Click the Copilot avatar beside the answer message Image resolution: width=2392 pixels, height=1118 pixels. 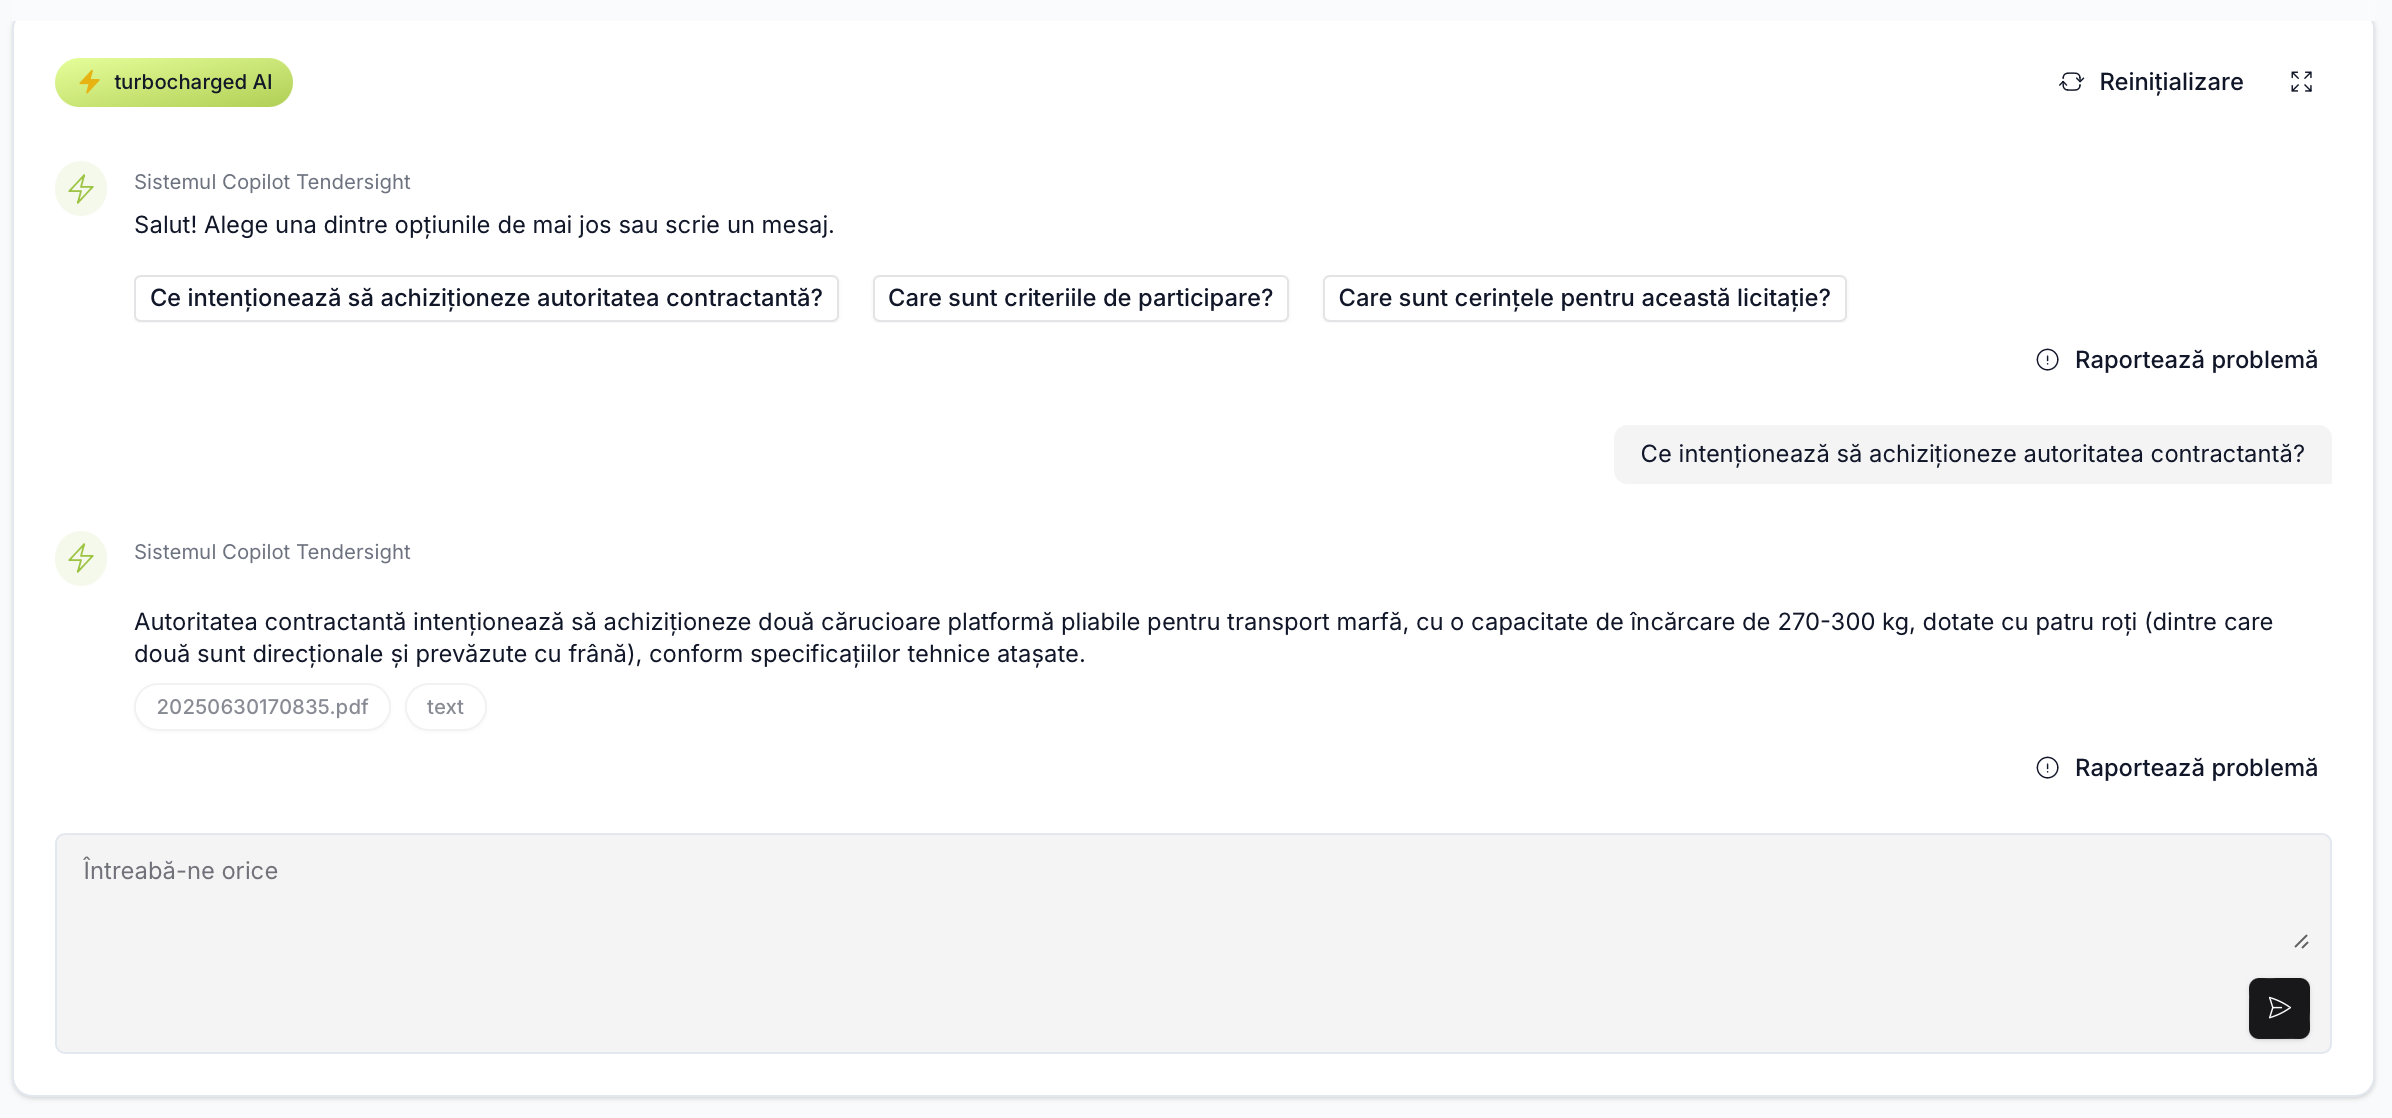tap(81, 558)
